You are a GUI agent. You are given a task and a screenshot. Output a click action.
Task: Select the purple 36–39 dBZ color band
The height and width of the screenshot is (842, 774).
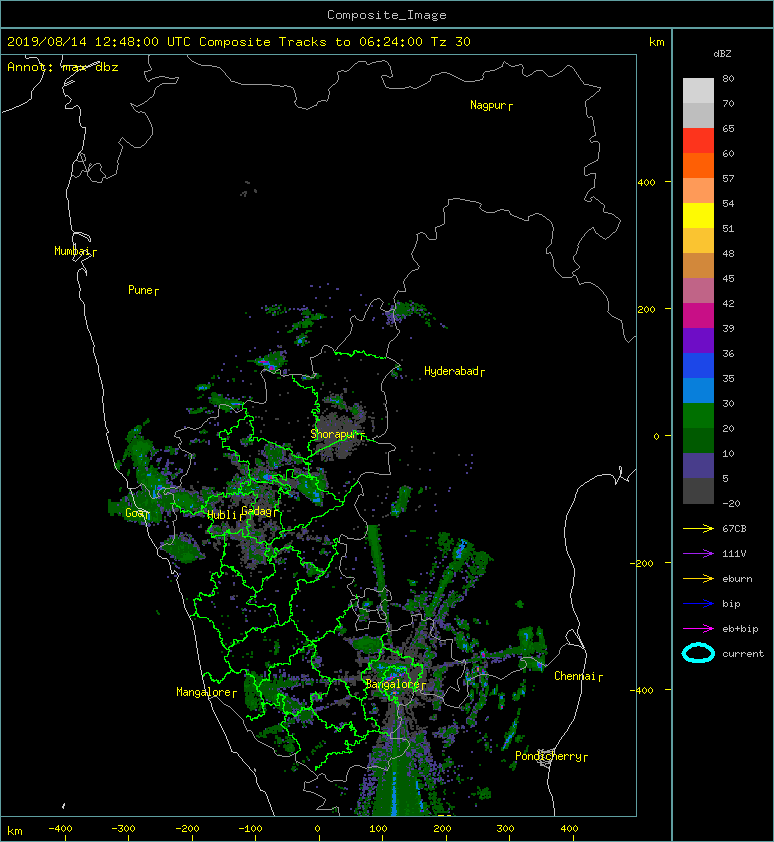tap(698, 340)
